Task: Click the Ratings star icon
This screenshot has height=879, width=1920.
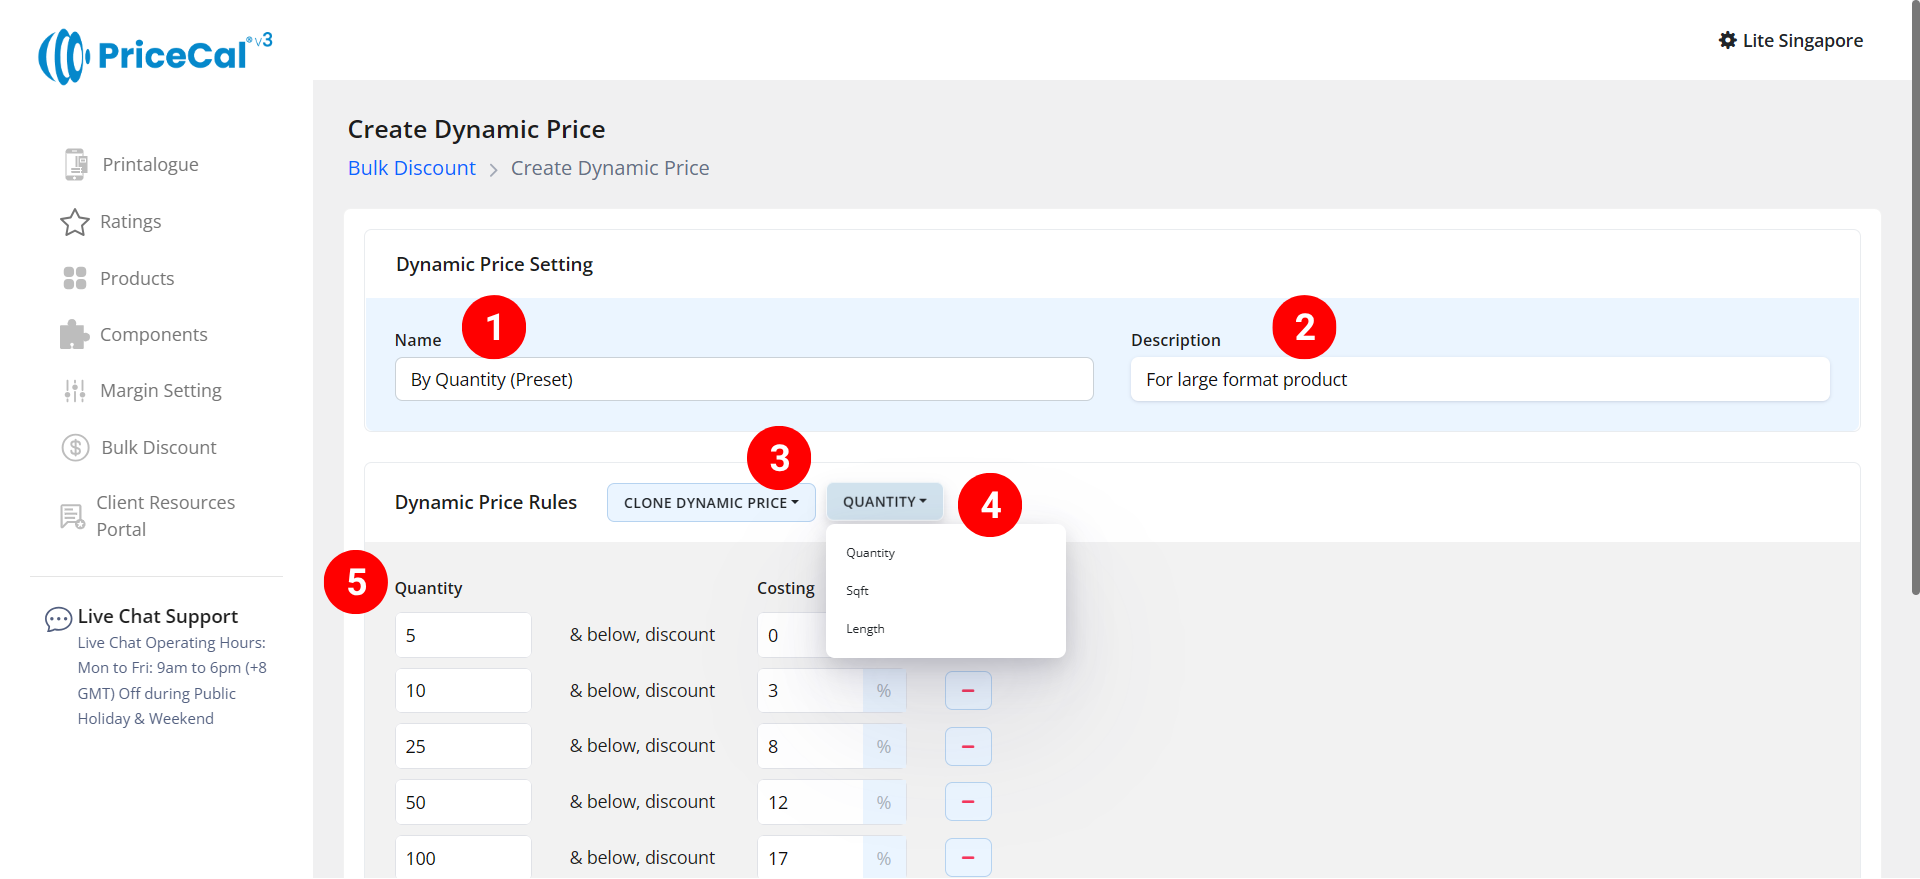Action: [75, 222]
